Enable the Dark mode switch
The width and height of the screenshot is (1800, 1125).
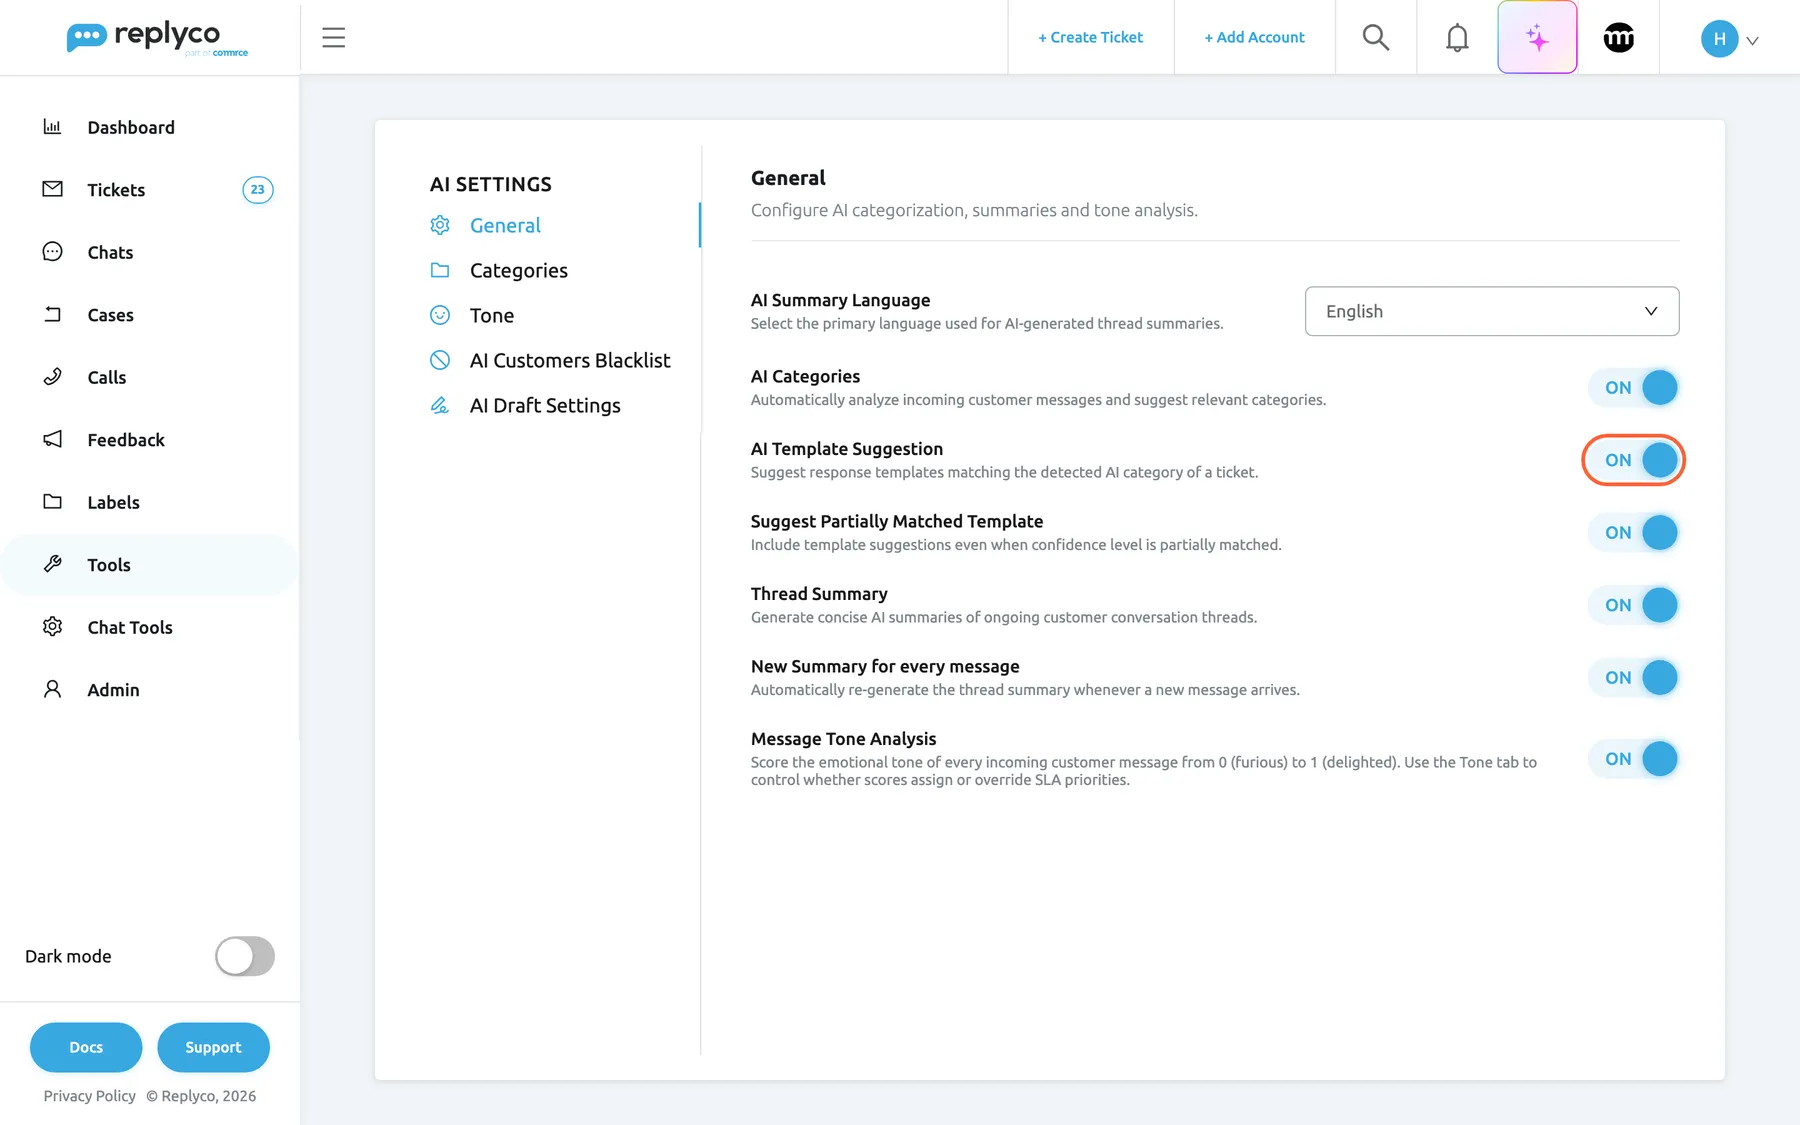245,956
